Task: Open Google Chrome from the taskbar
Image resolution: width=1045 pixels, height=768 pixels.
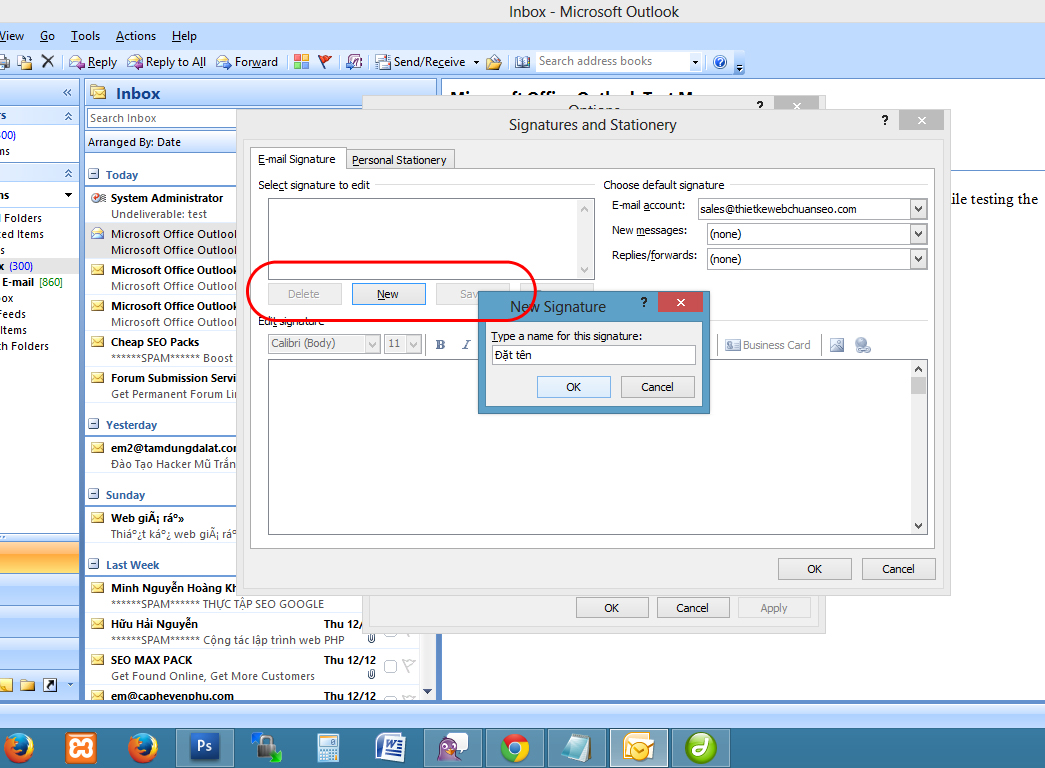Action: tap(515, 747)
